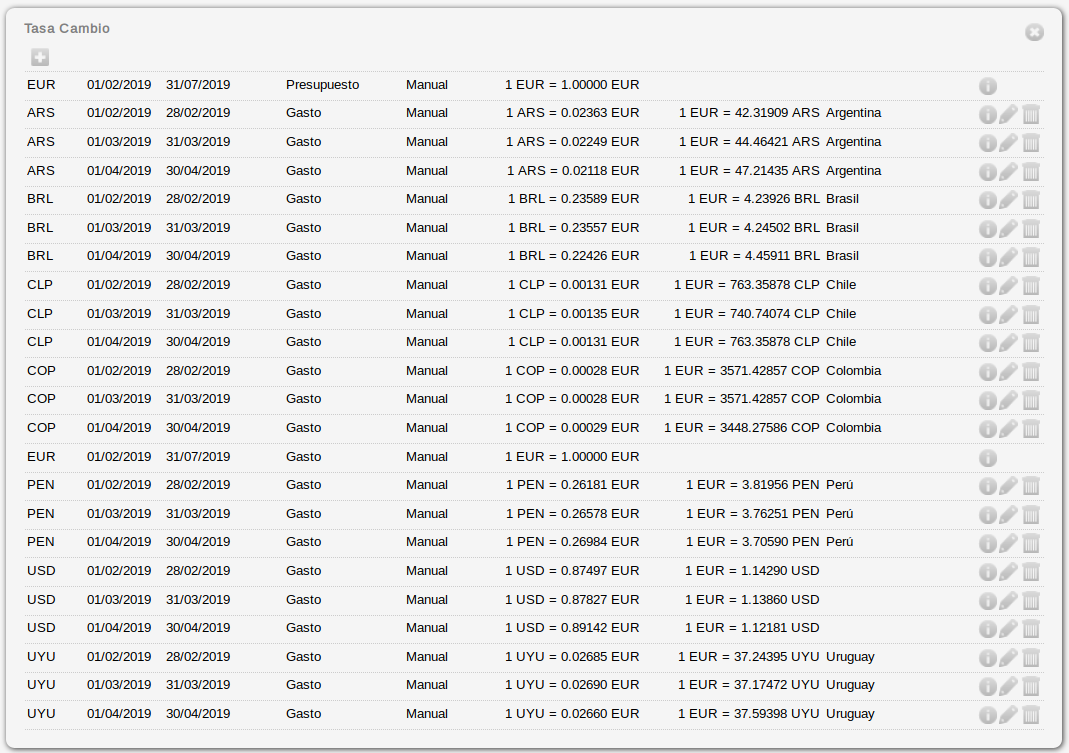Viewport: 1069px width, 753px height.
Task: Add a new exchange rate with plus icon
Action: 40,57
